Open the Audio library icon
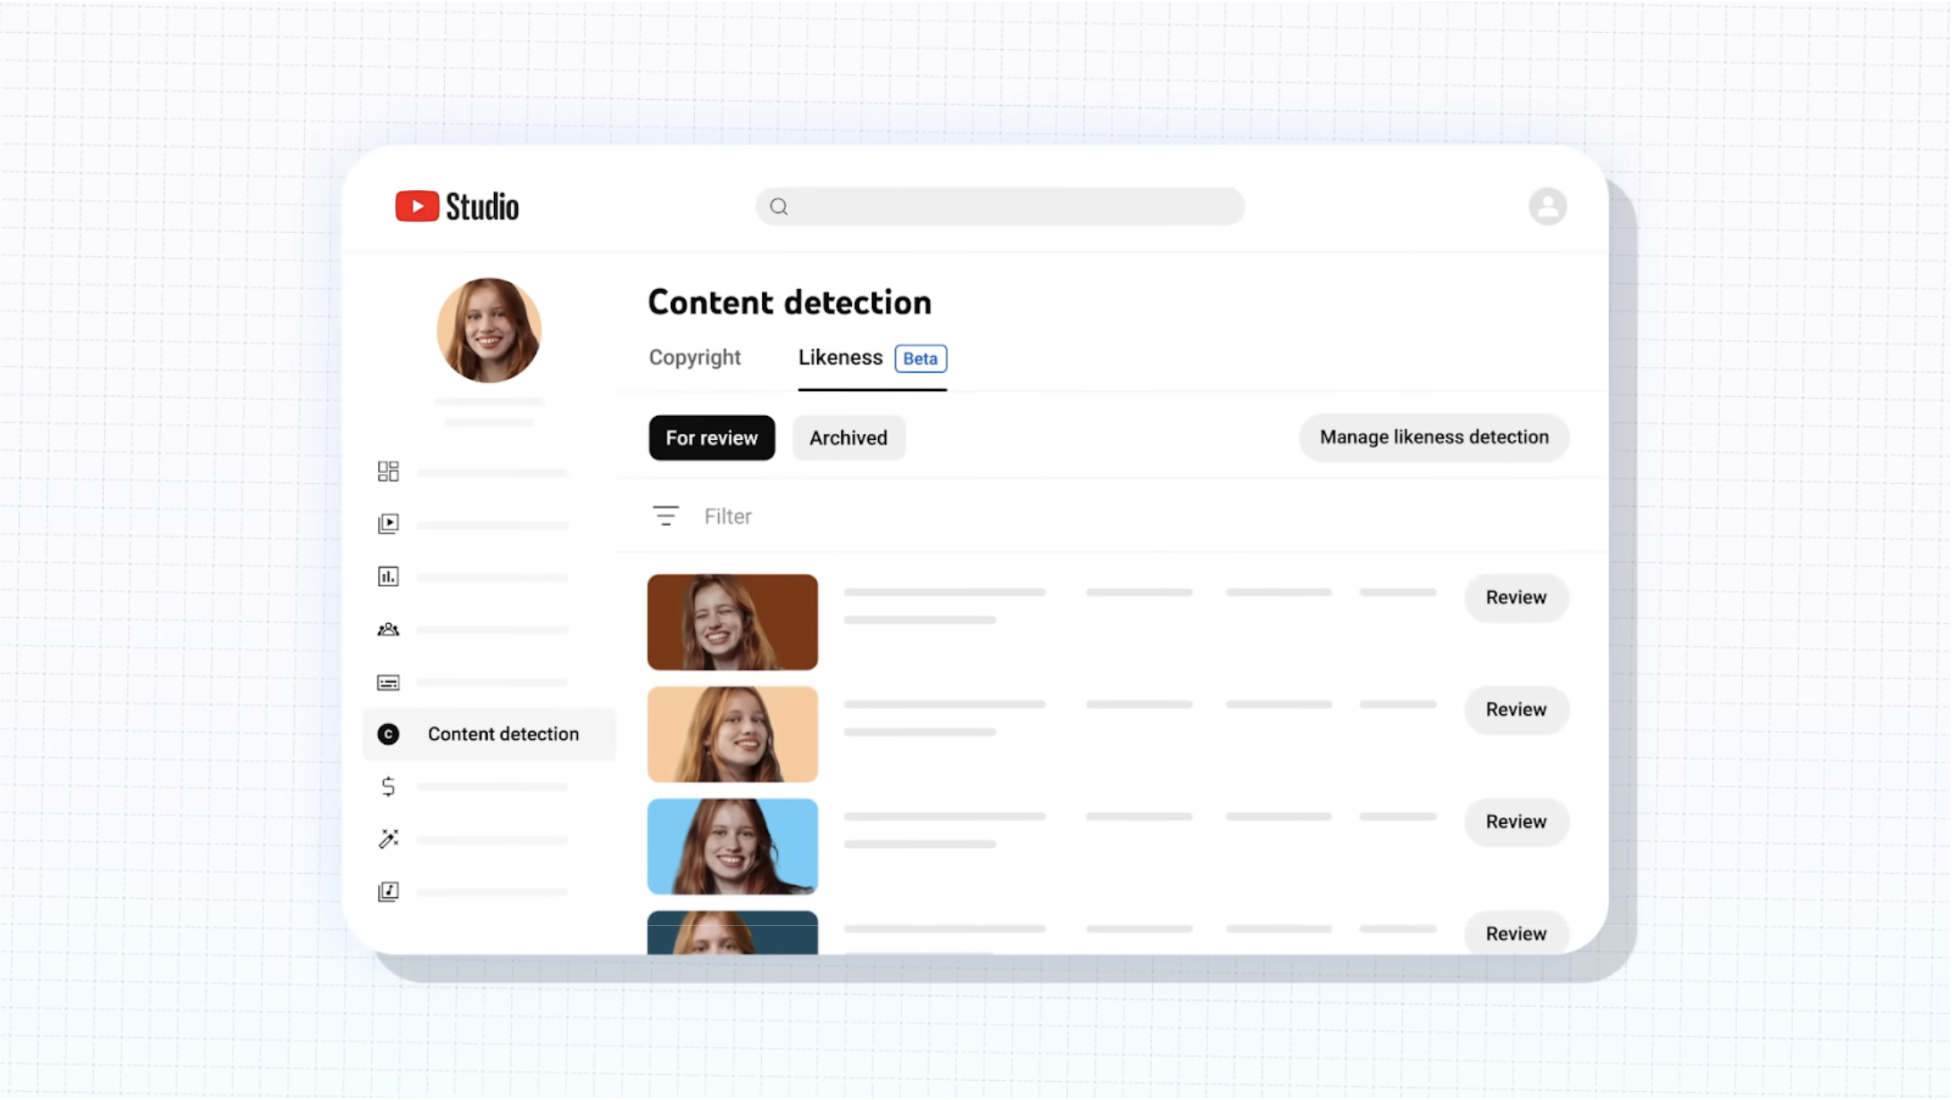The image size is (1952, 1100). coord(388,892)
